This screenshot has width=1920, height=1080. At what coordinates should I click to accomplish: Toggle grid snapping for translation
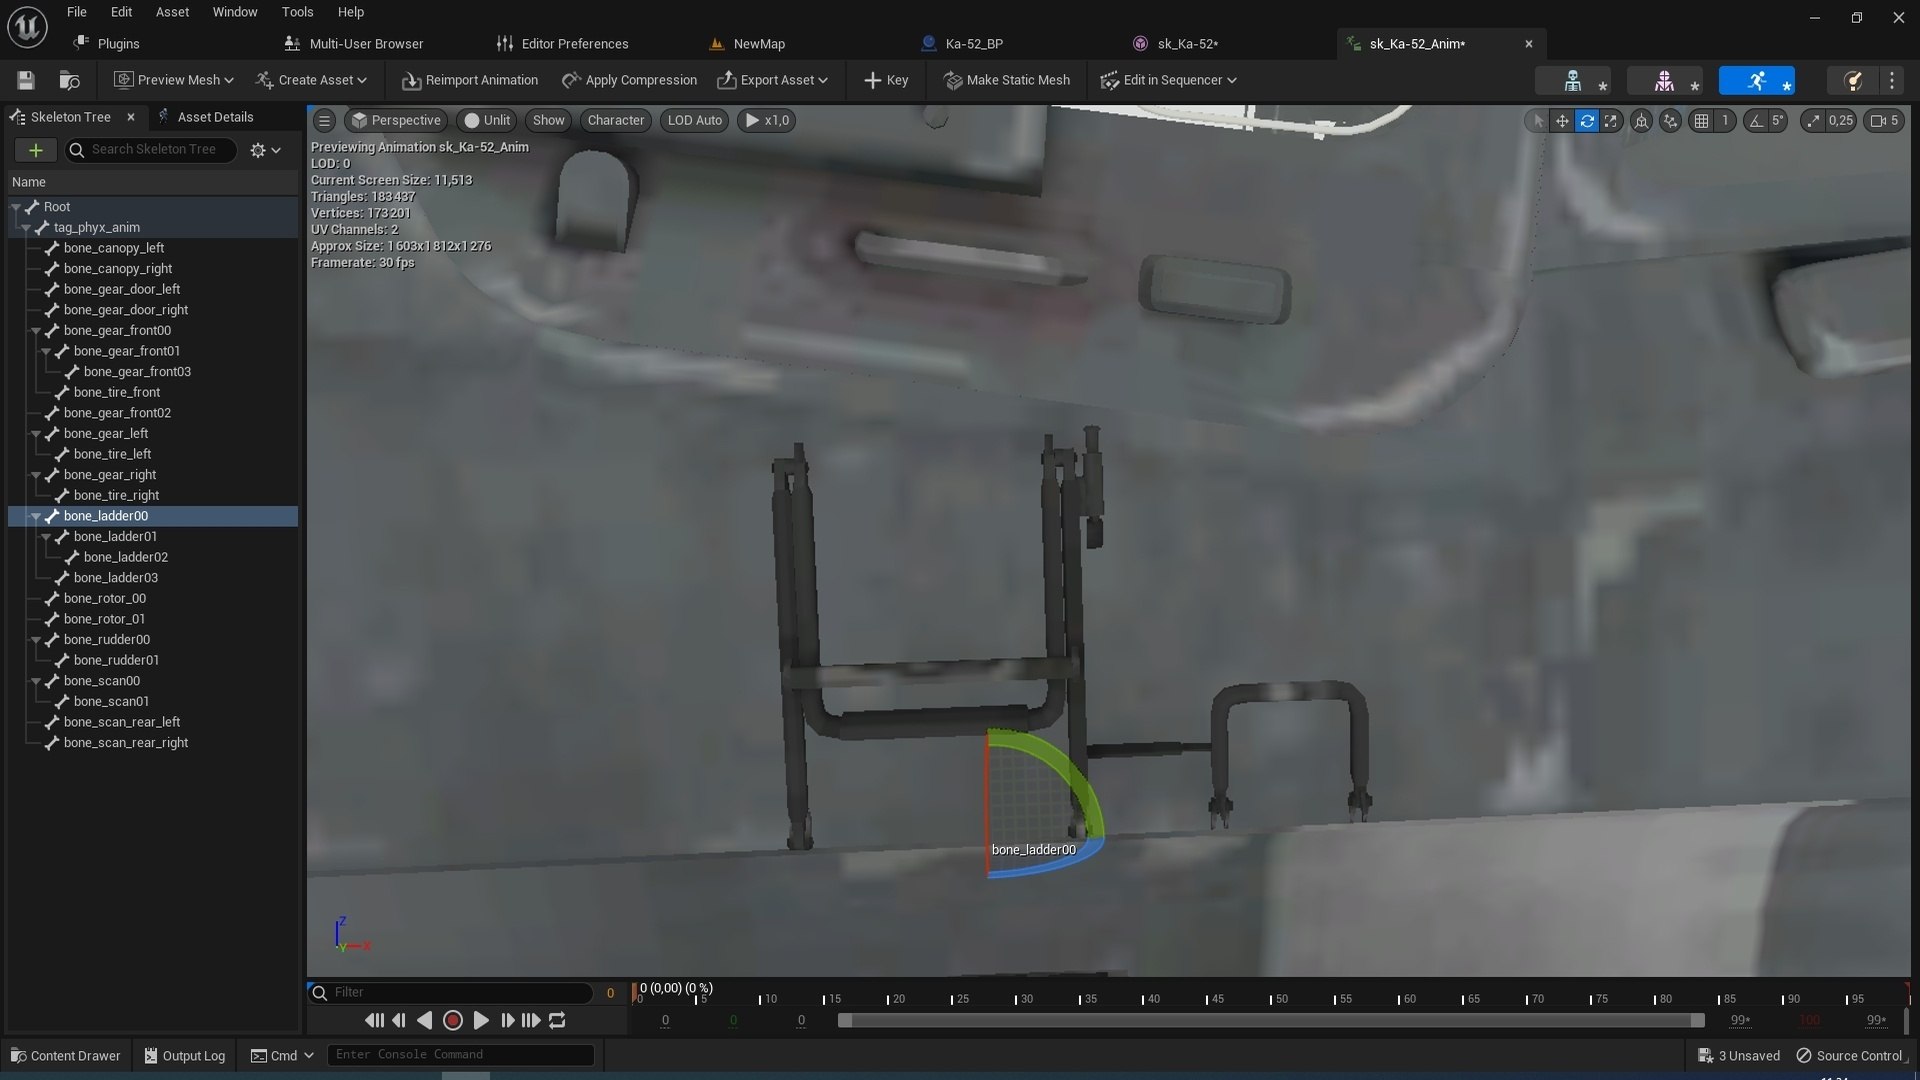coord(1701,121)
